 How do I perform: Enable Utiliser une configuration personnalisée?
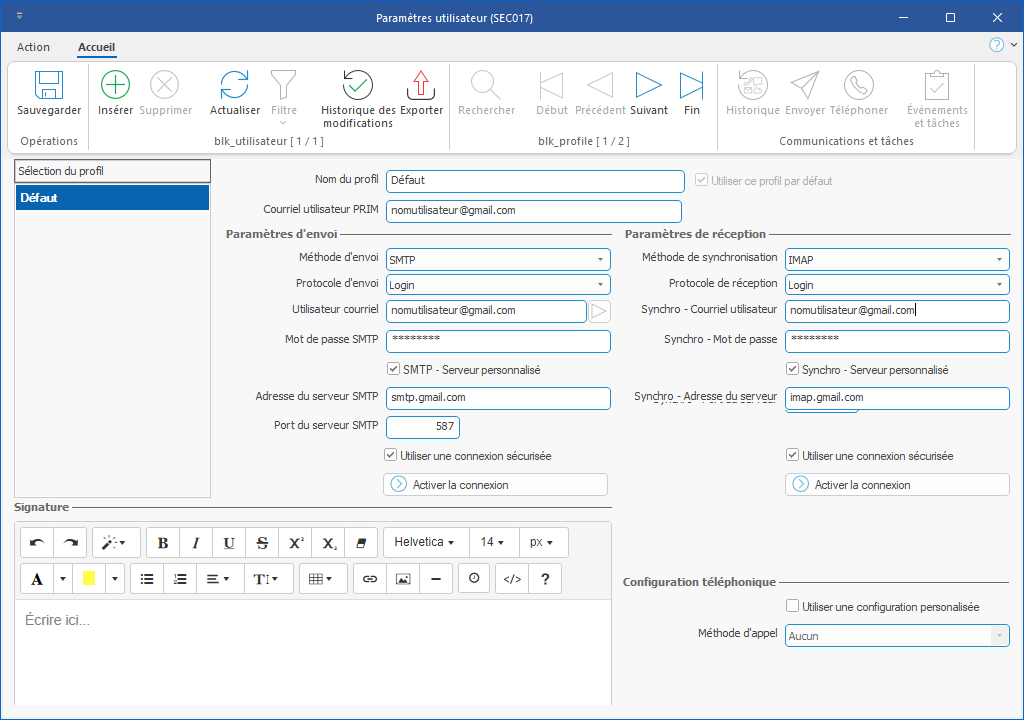(x=792, y=607)
